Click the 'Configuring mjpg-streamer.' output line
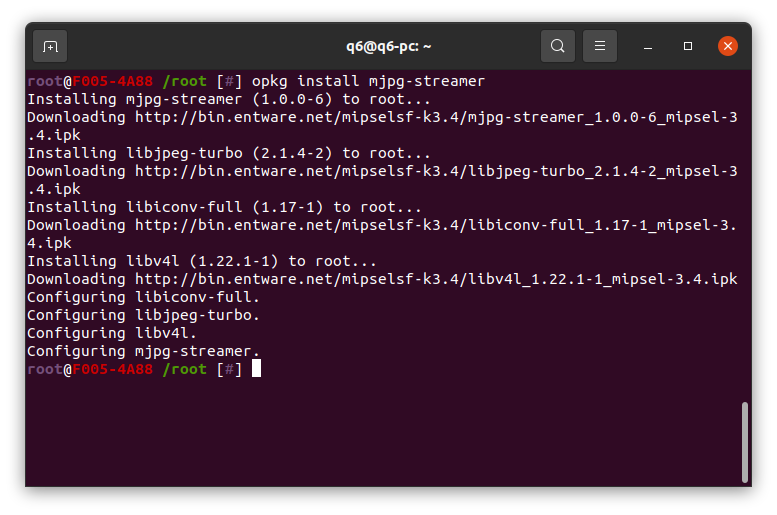Viewport: 777px width, 515px height. click(143, 351)
